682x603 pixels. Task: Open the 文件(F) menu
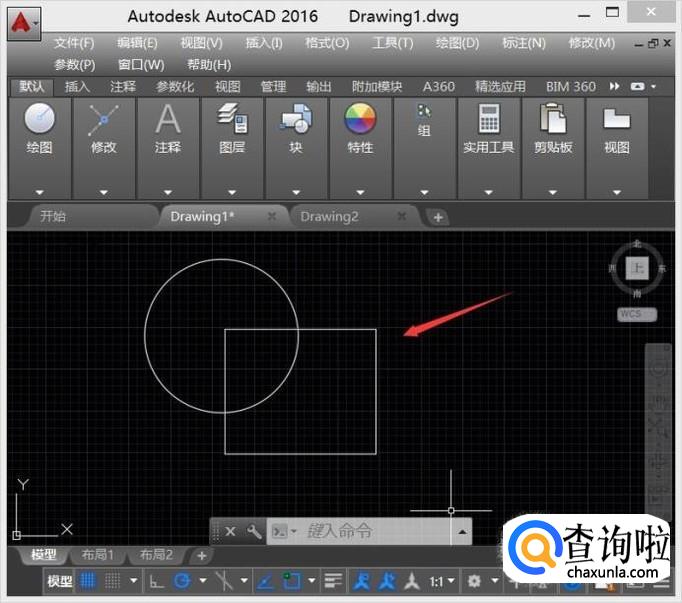point(74,43)
